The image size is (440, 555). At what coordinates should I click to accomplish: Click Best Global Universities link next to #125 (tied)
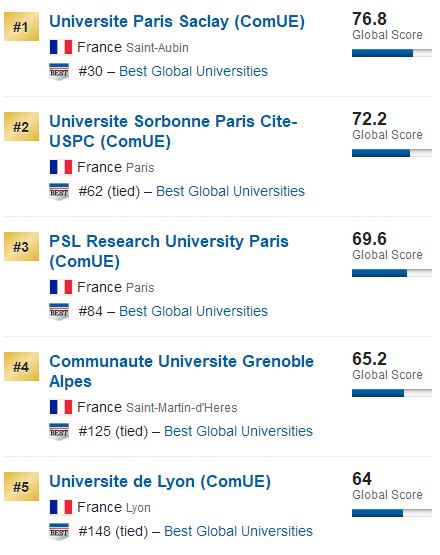coord(239,431)
